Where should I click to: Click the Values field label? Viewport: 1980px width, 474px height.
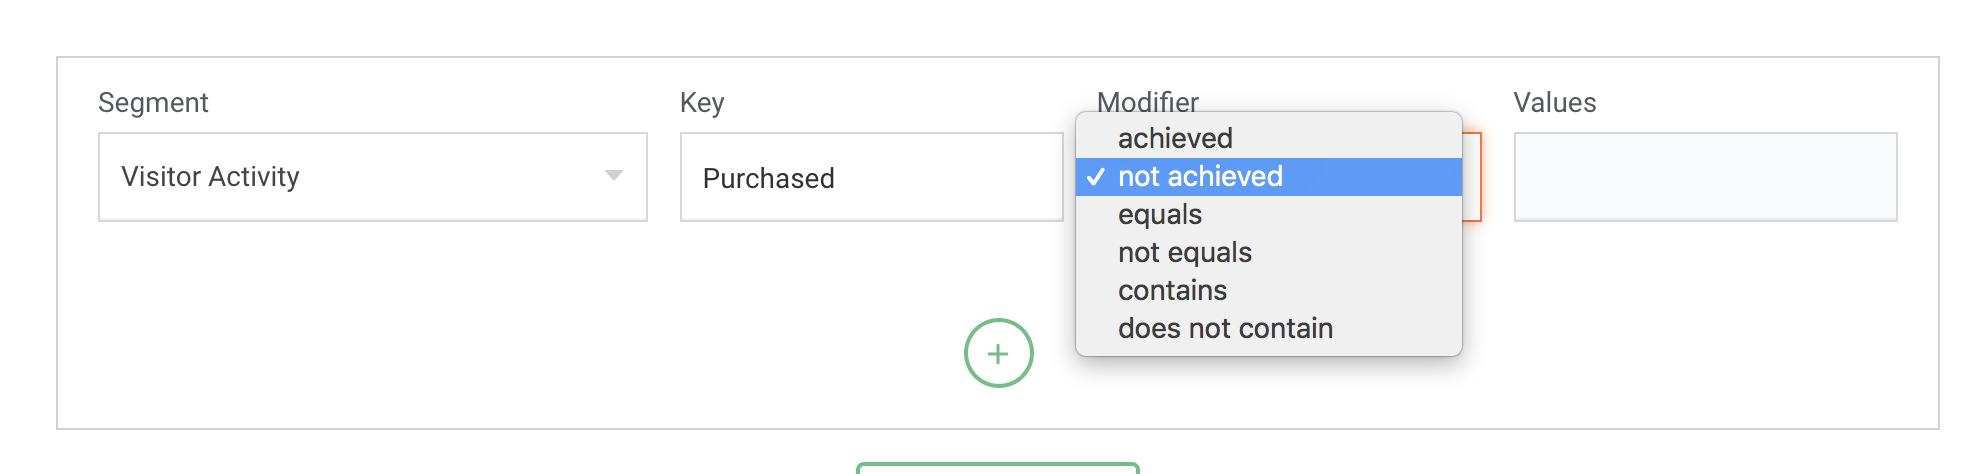(x=1554, y=103)
